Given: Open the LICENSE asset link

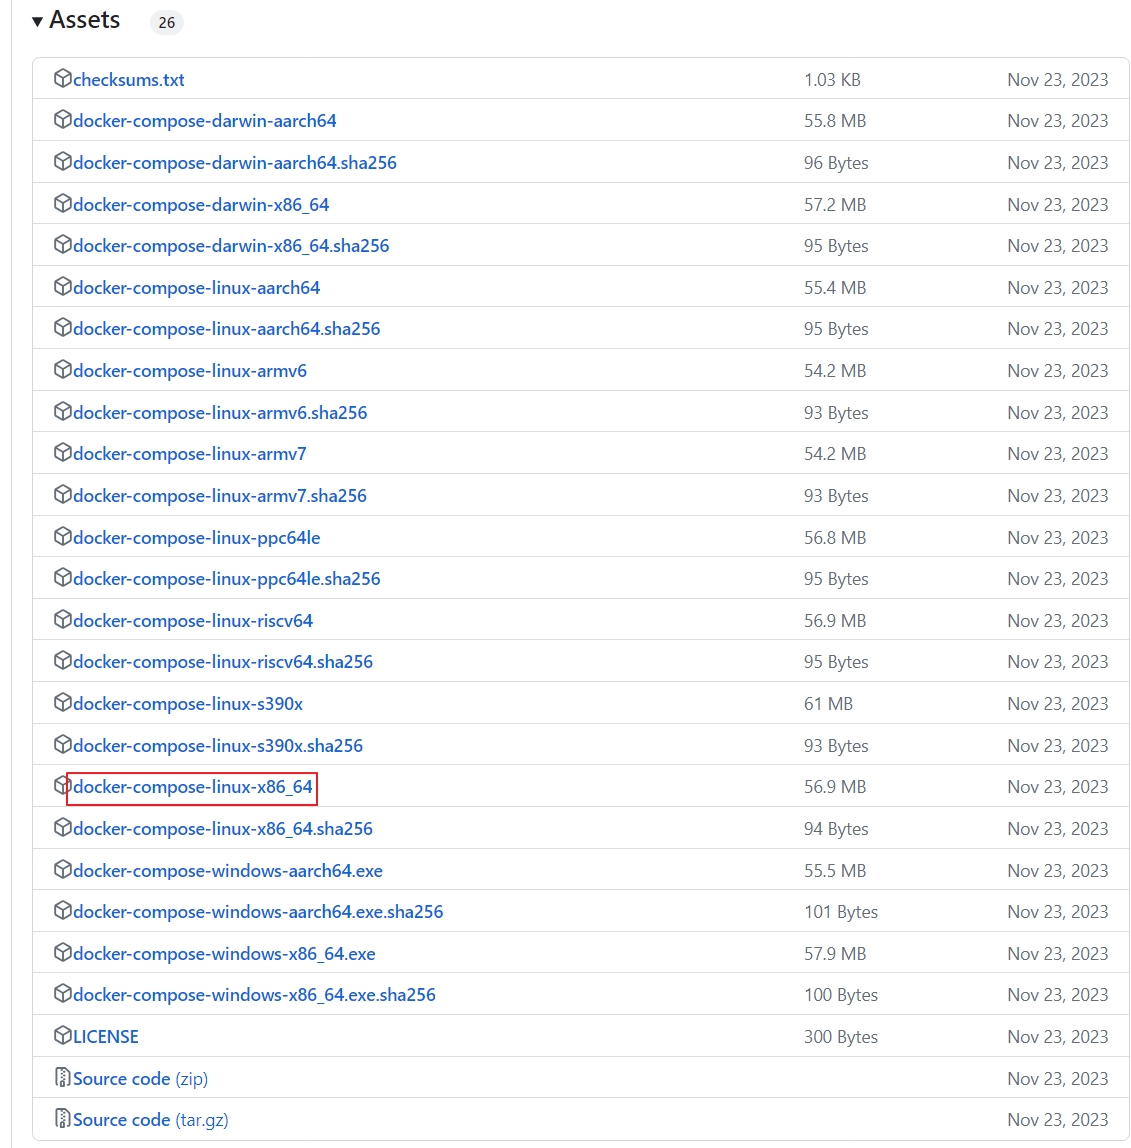Looking at the screenshot, I should (105, 1037).
